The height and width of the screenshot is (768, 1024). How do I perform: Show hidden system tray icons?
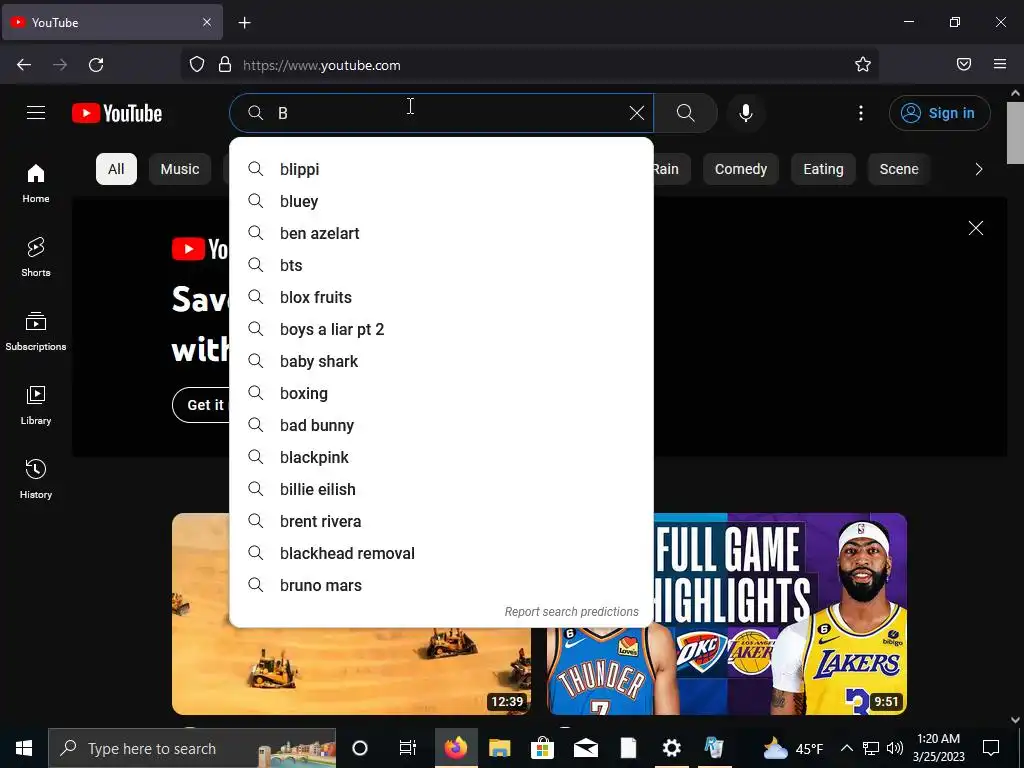click(846, 748)
